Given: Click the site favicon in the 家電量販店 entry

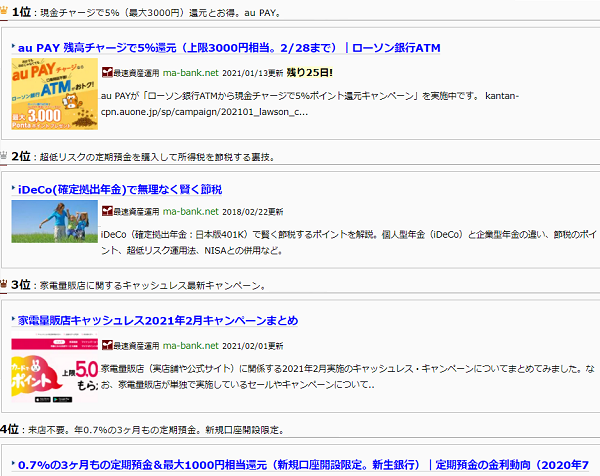Looking at the screenshot, I should coord(107,346).
